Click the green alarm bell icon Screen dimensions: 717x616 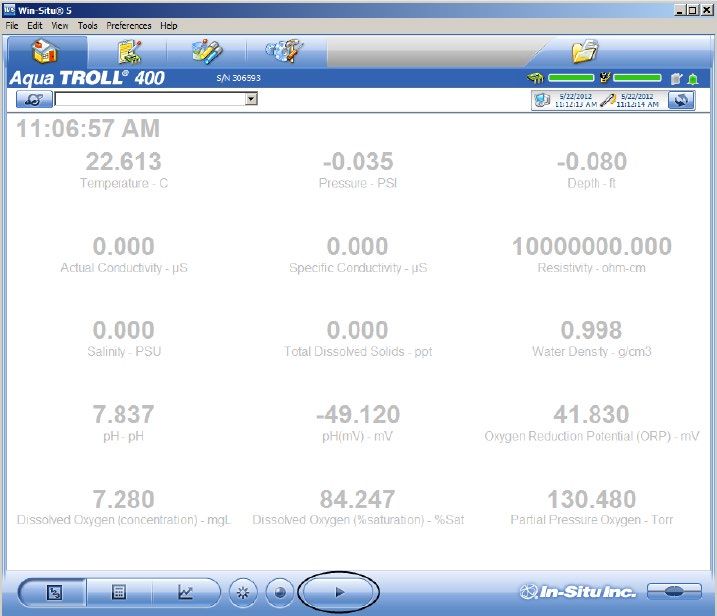[693, 79]
